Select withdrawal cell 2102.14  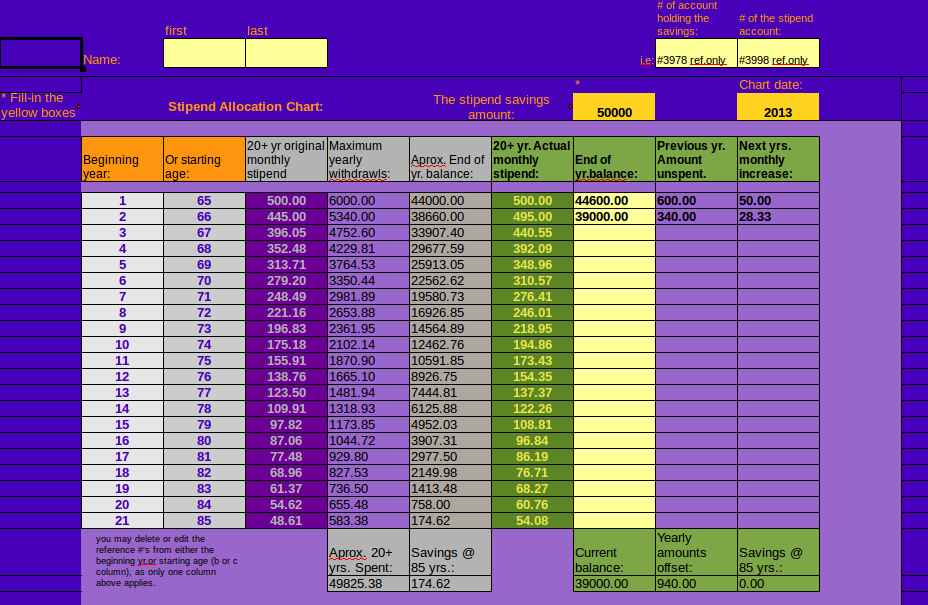(x=368, y=345)
